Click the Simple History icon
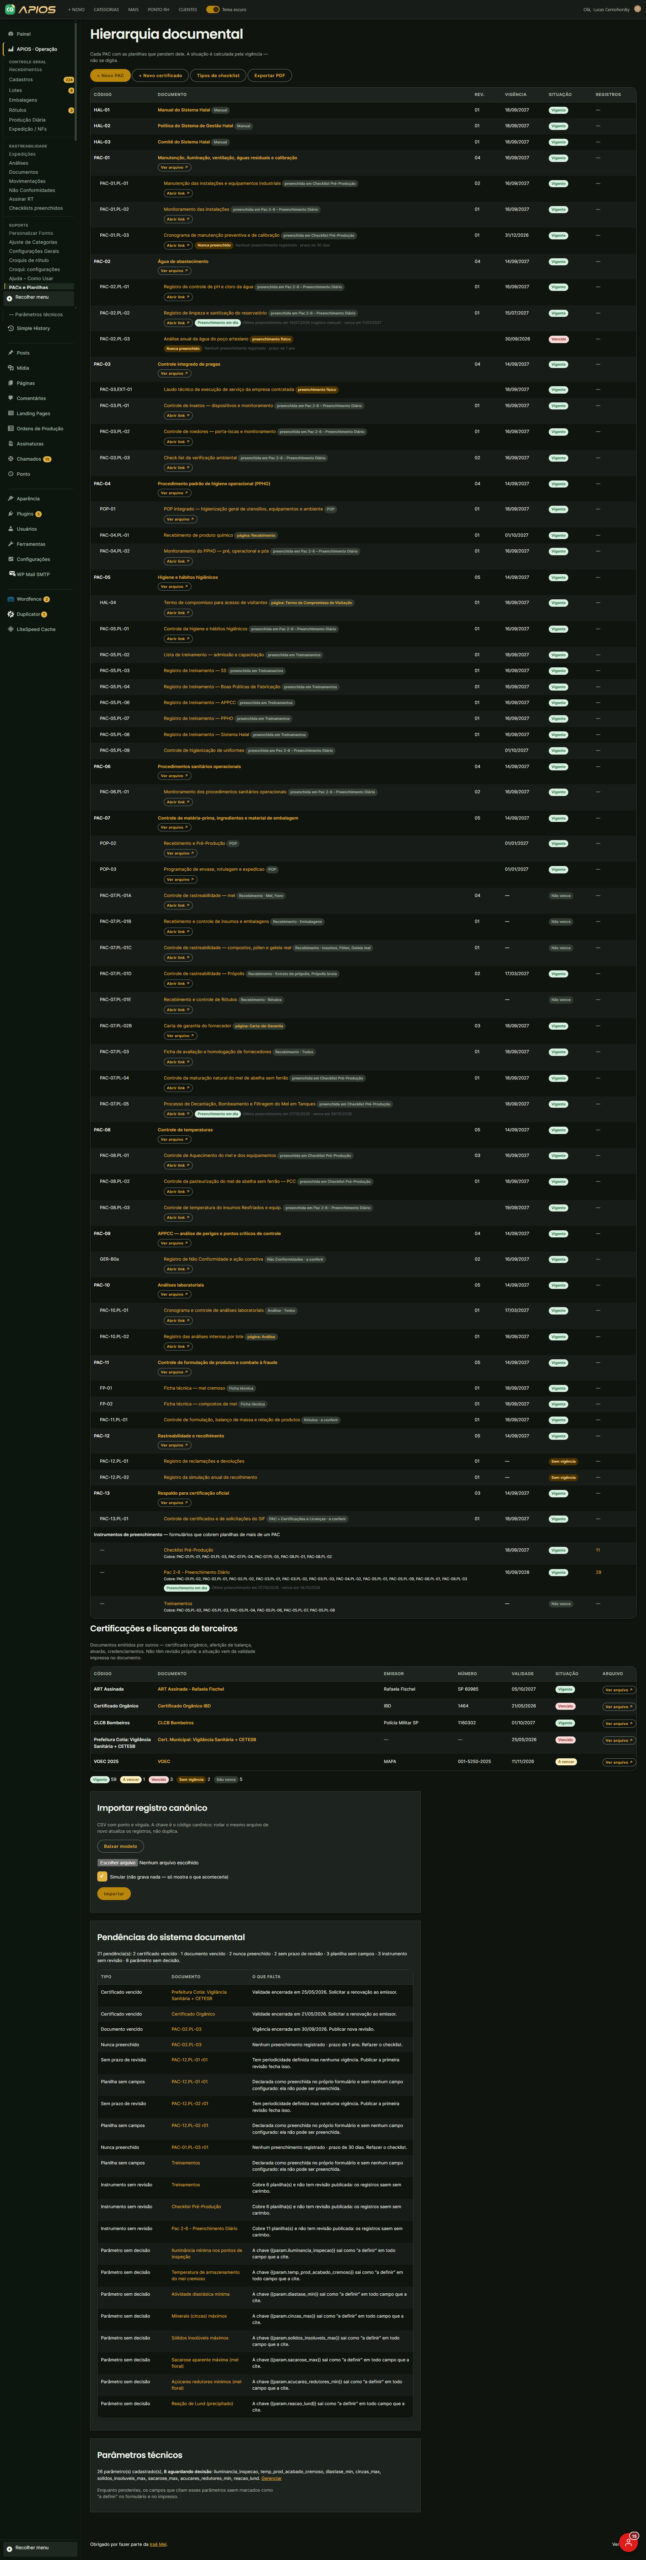This screenshot has height=2560, width=646. [10, 328]
